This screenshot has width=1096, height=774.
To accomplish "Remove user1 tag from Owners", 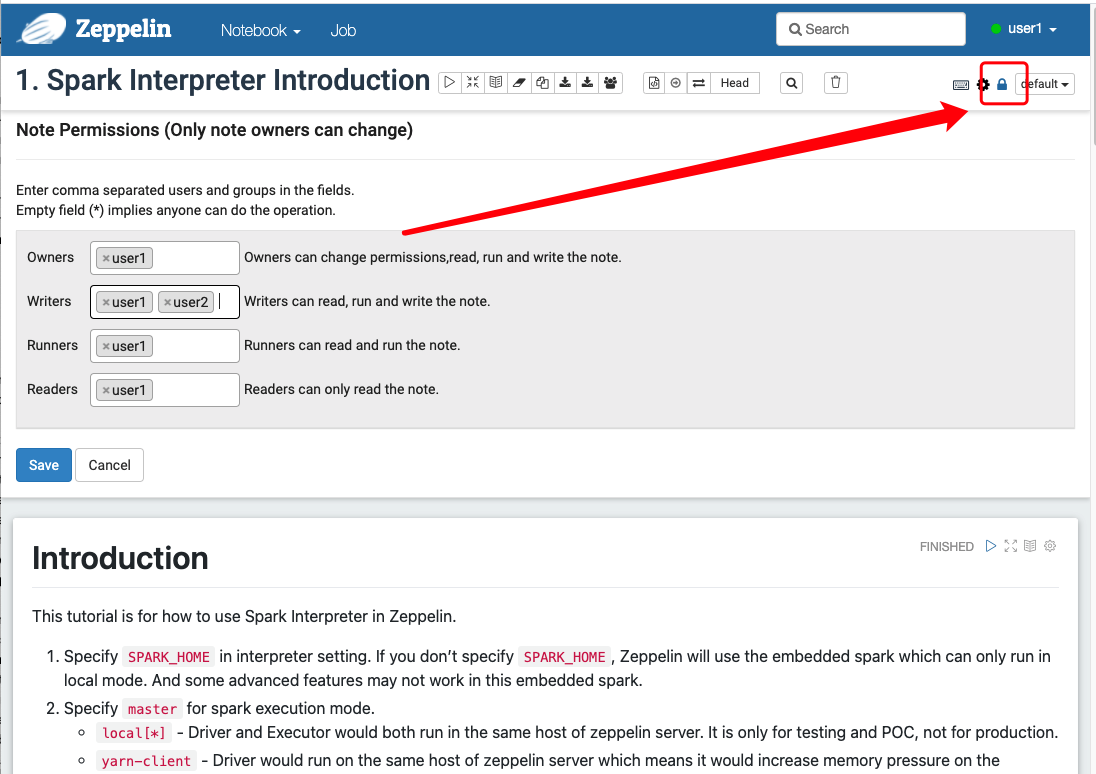I will click(x=106, y=259).
